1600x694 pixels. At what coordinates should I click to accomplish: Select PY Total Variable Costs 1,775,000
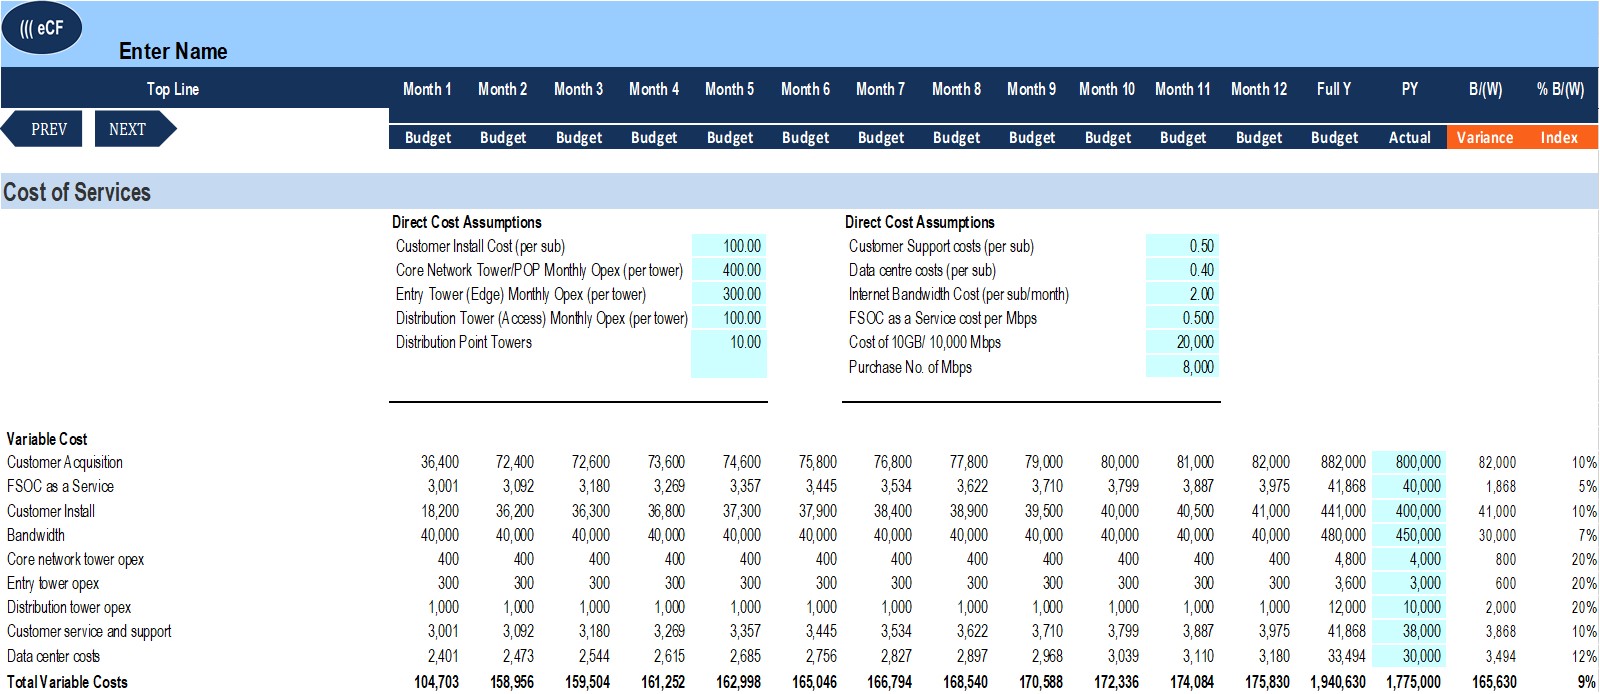pyautogui.click(x=1413, y=682)
